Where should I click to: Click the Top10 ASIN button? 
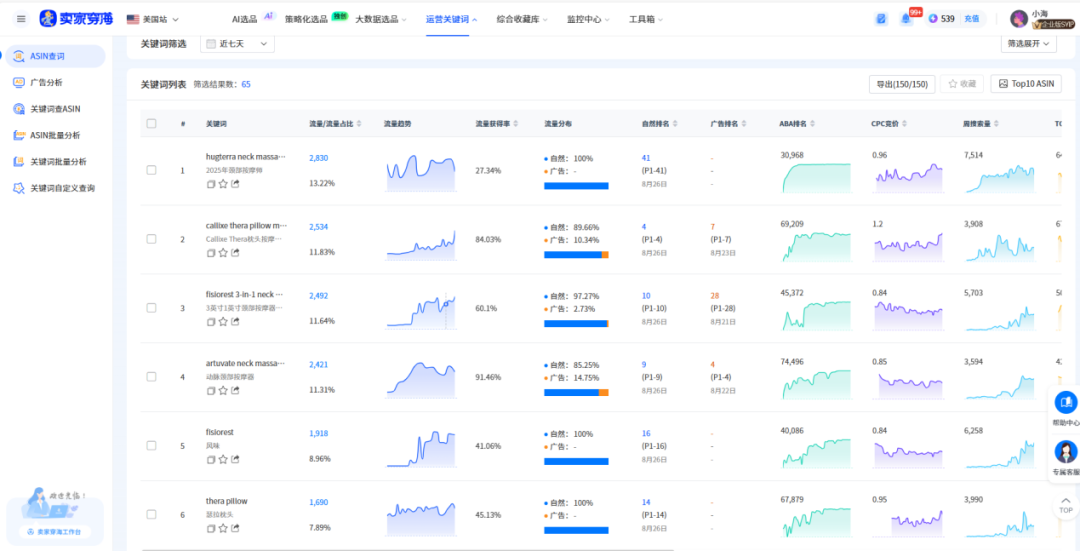pos(1025,85)
